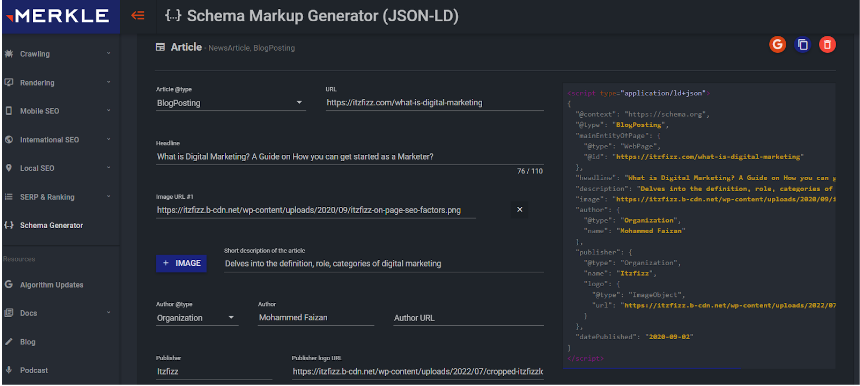860x386 pixels.
Task: Click the Merkle logo
Action: pyautogui.click(x=58, y=16)
